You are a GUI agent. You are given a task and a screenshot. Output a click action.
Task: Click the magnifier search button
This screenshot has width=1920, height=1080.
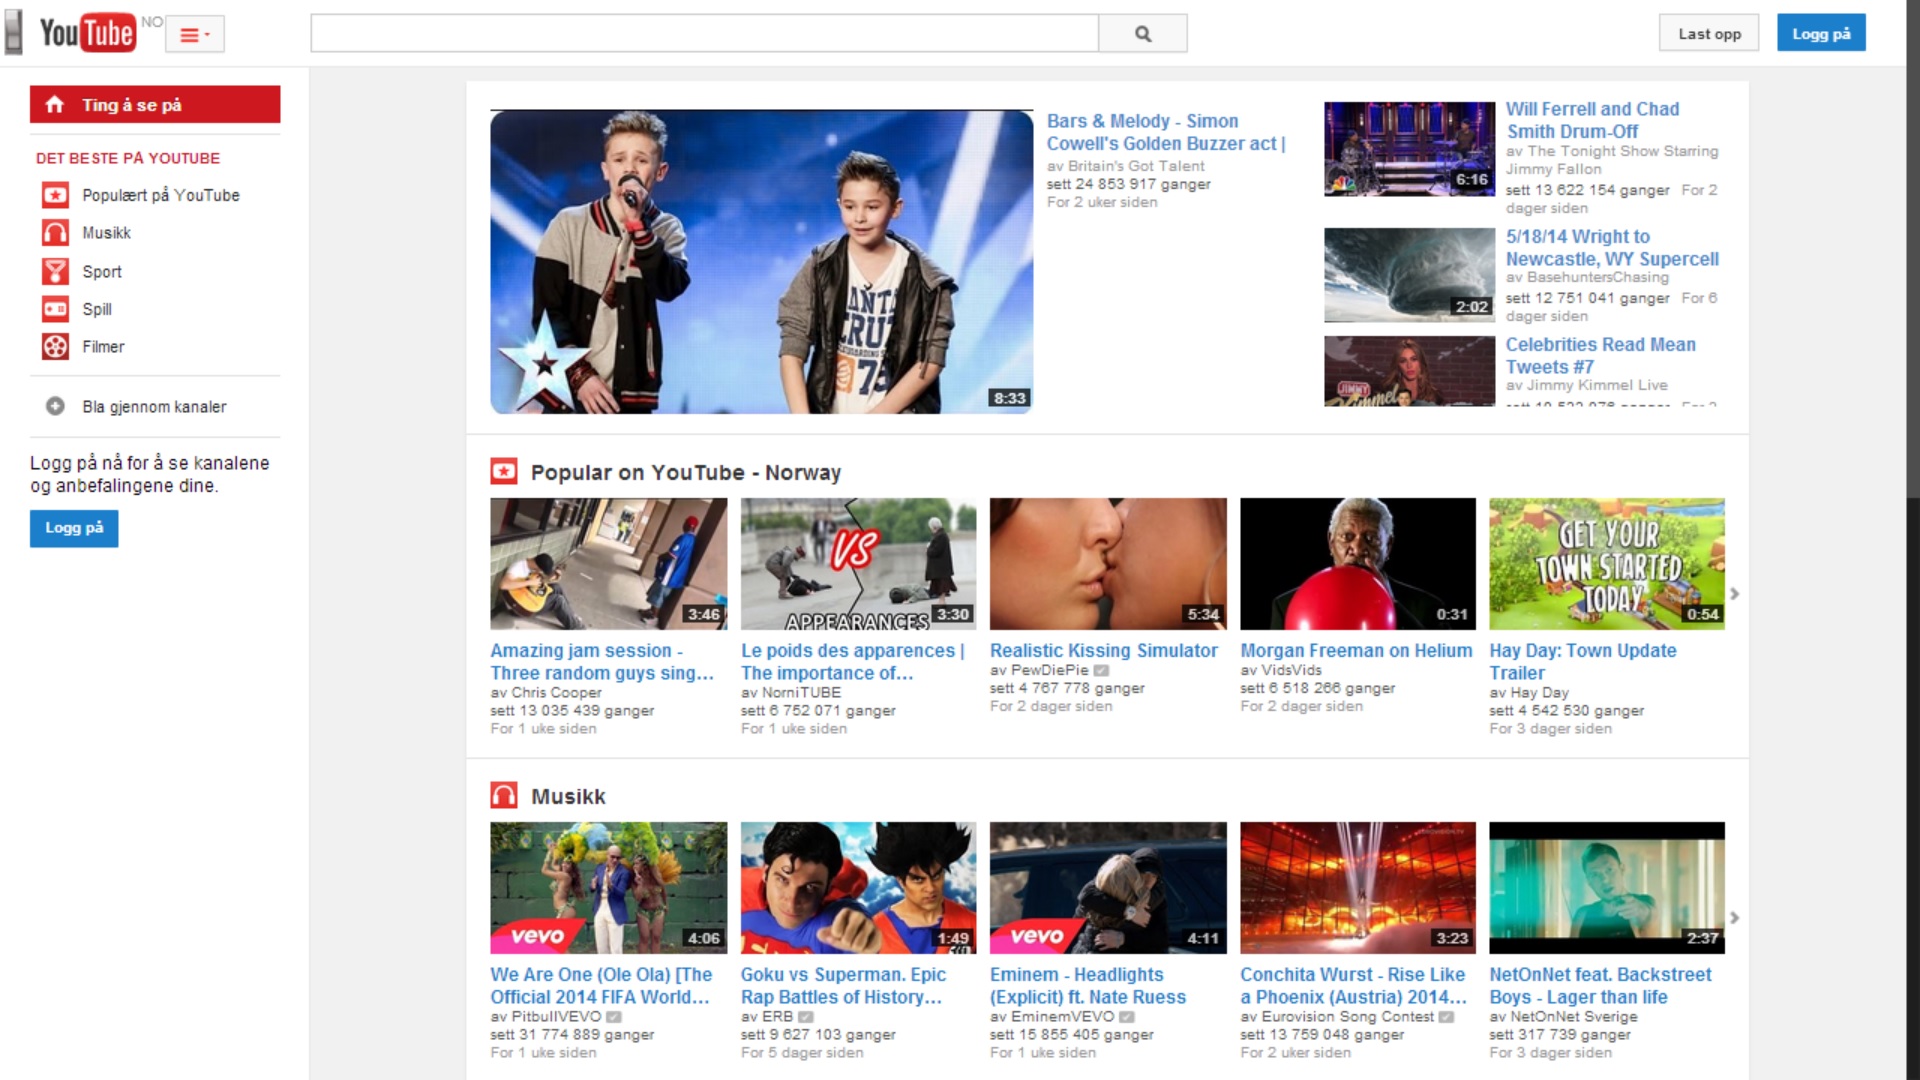[x=1143, y=33]
